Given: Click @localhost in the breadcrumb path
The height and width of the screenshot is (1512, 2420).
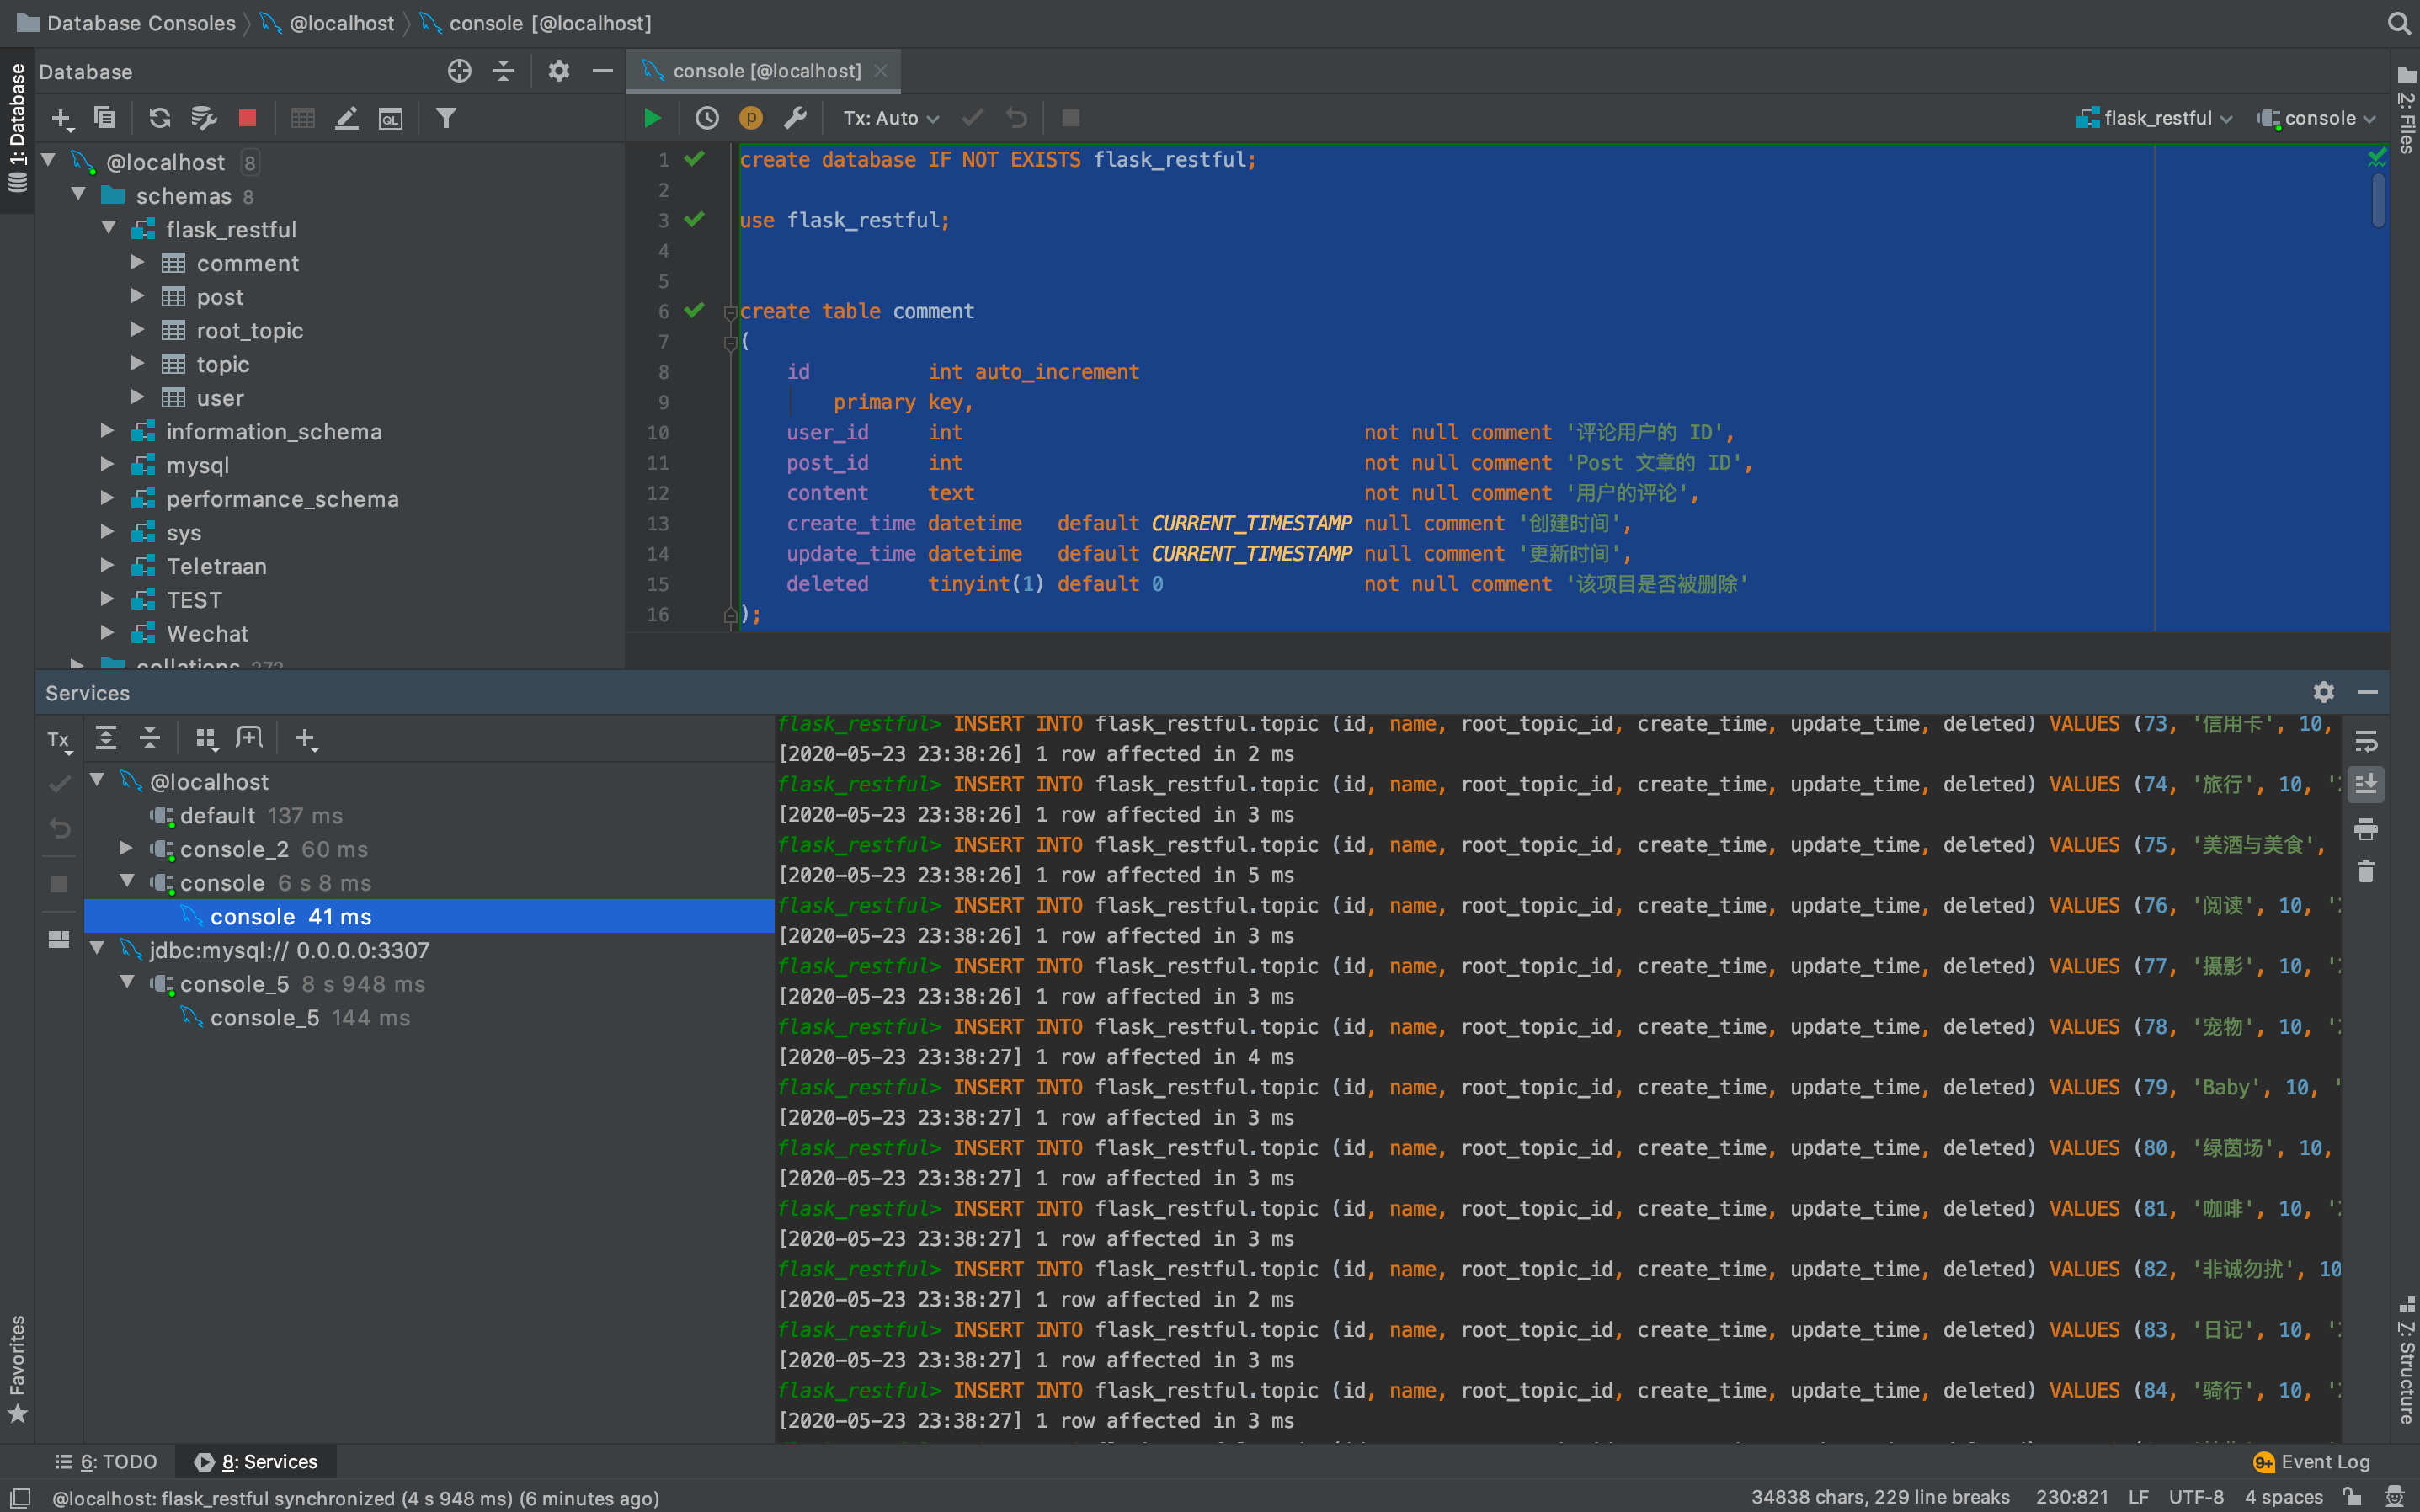Looking at the screenshot, I should [x=341, y=23].
